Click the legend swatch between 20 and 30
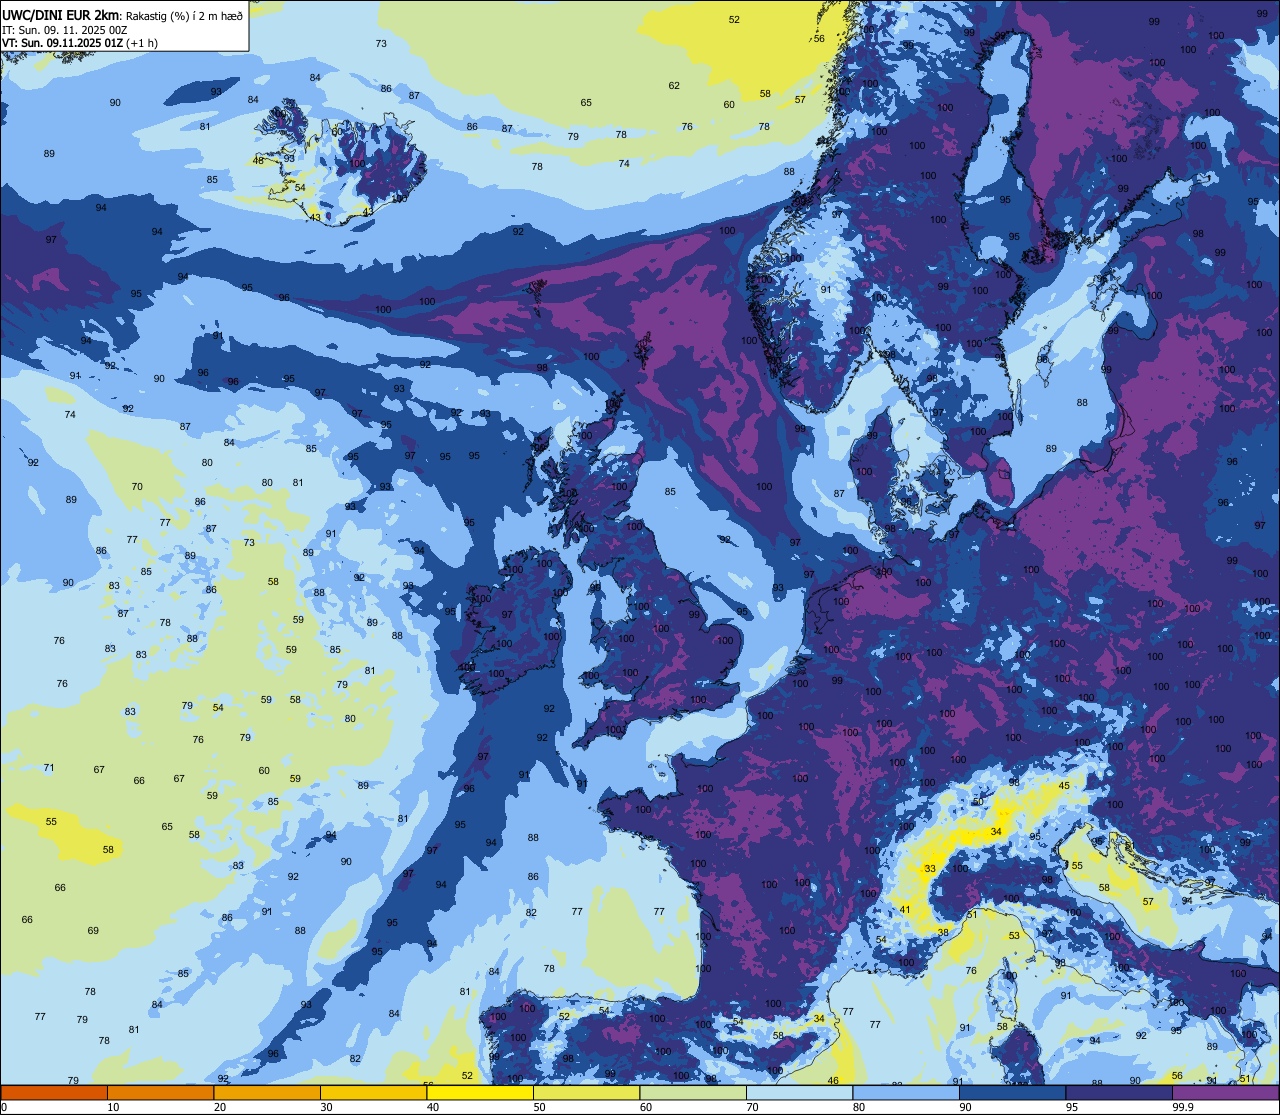1280x1115 pixels. [x=267, y=1092]
